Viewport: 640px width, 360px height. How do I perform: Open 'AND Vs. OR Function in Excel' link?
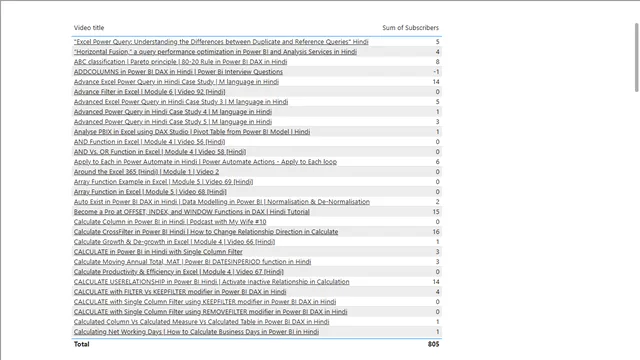click(160, 152)
